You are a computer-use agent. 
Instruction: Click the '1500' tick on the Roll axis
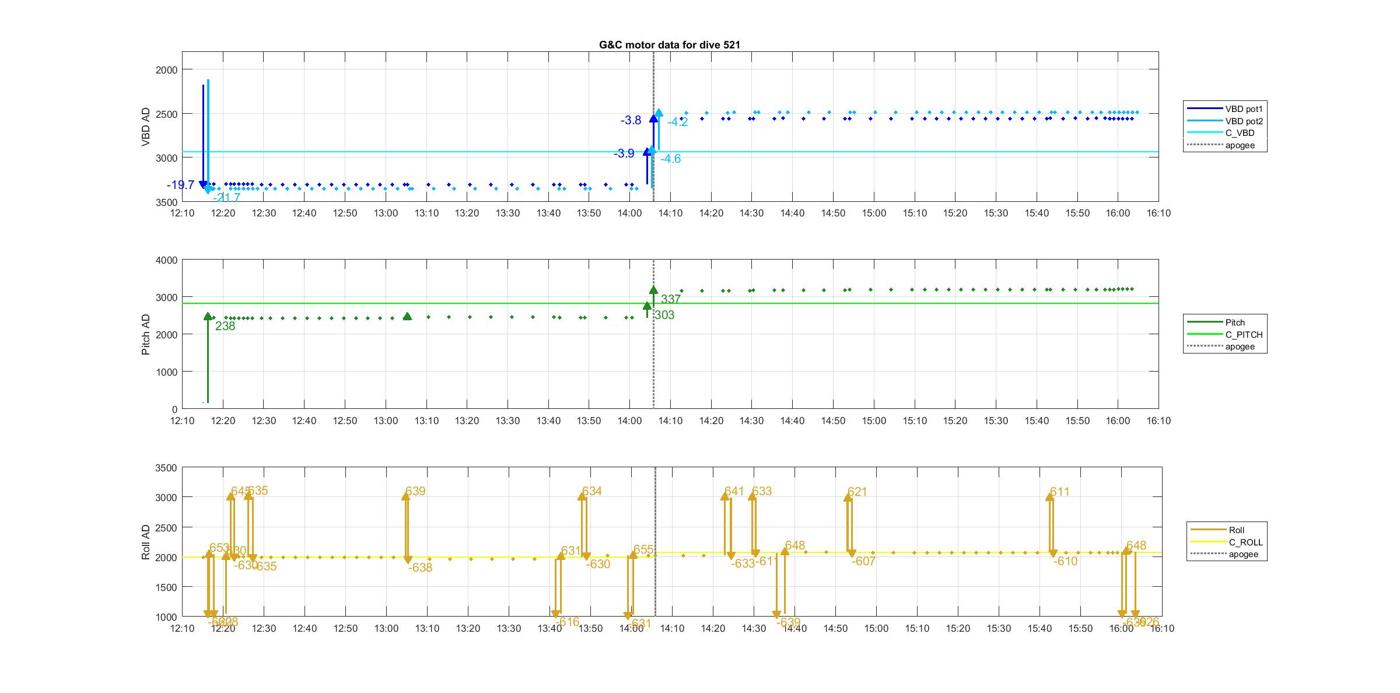click(x=166, y=588)
